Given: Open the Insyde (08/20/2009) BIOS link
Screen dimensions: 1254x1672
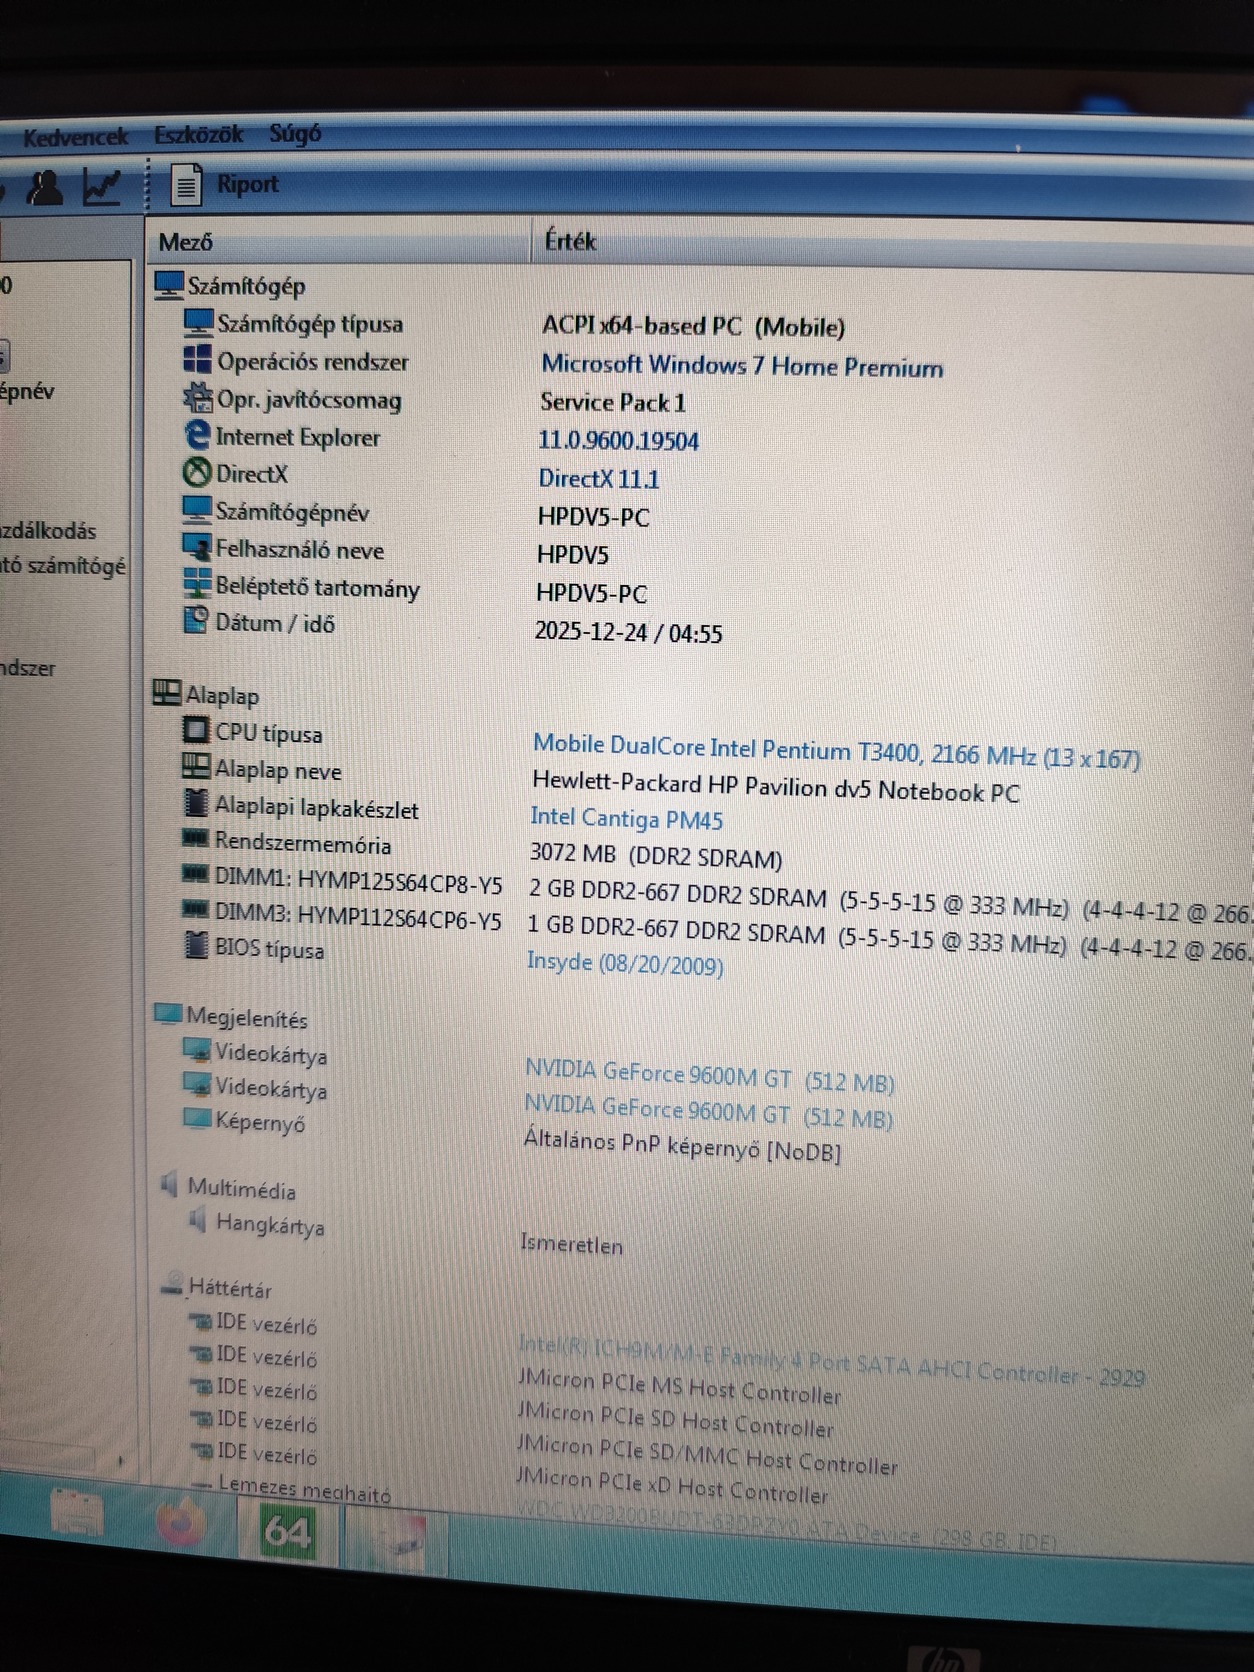Looking at the screenshot, I should 625,963.
